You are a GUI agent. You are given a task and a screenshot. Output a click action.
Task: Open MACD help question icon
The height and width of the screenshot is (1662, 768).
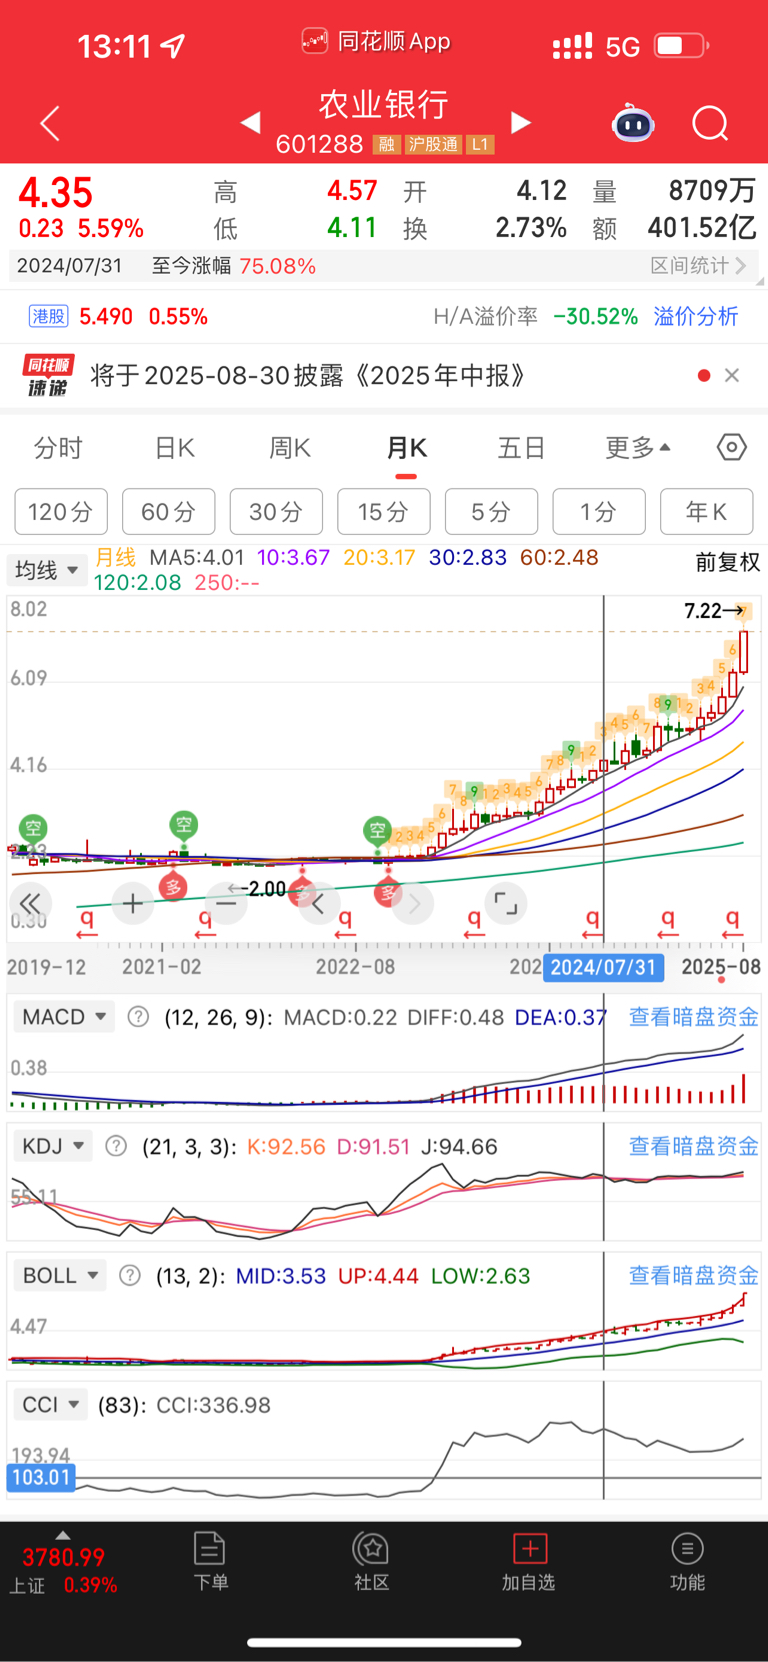pos(138,1017)
